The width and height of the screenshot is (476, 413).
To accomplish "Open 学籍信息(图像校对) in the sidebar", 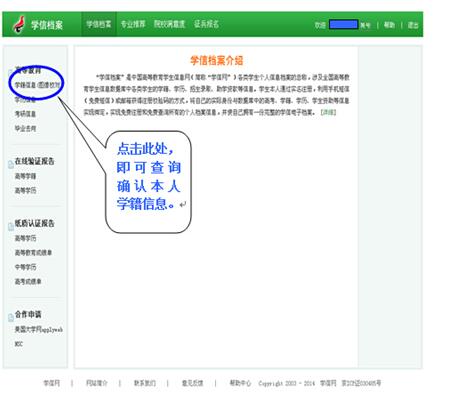I will [x=37, y=85].
